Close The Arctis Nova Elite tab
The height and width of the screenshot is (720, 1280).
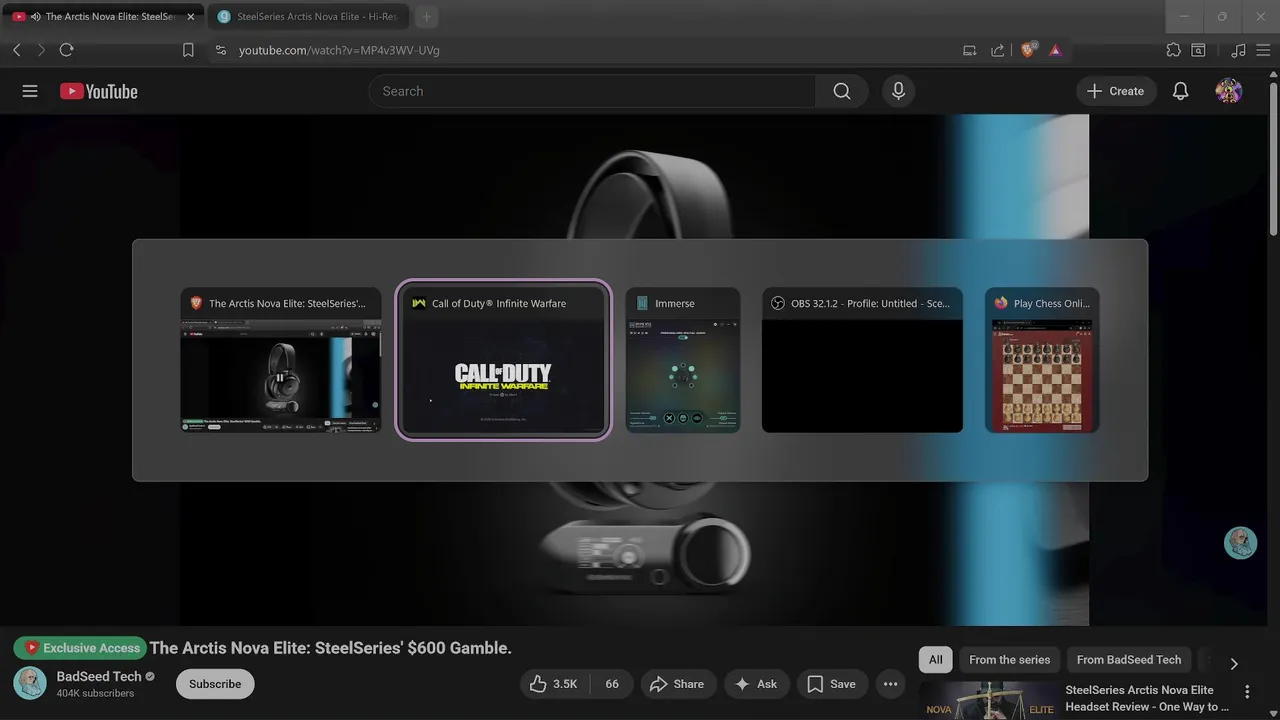pos(191,17)
